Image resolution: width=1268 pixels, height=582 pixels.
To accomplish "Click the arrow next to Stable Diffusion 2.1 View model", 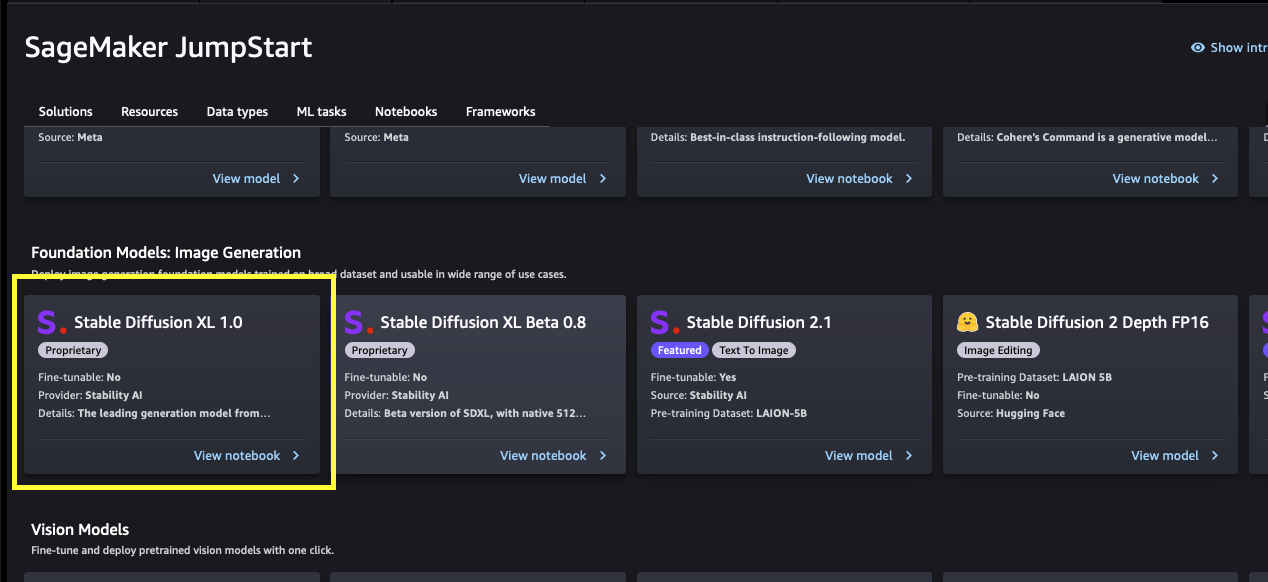I will tap(909, 456).
